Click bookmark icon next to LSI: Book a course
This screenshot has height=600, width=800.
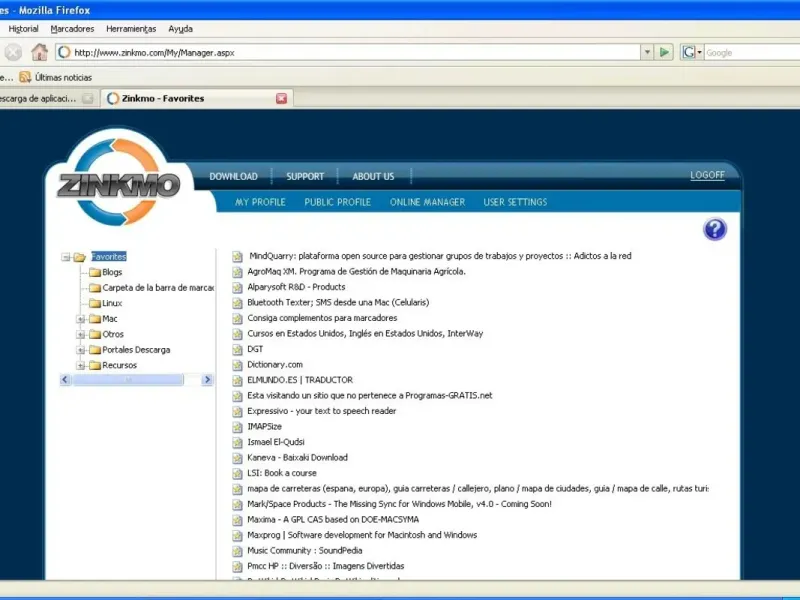[x=237, y=474]
